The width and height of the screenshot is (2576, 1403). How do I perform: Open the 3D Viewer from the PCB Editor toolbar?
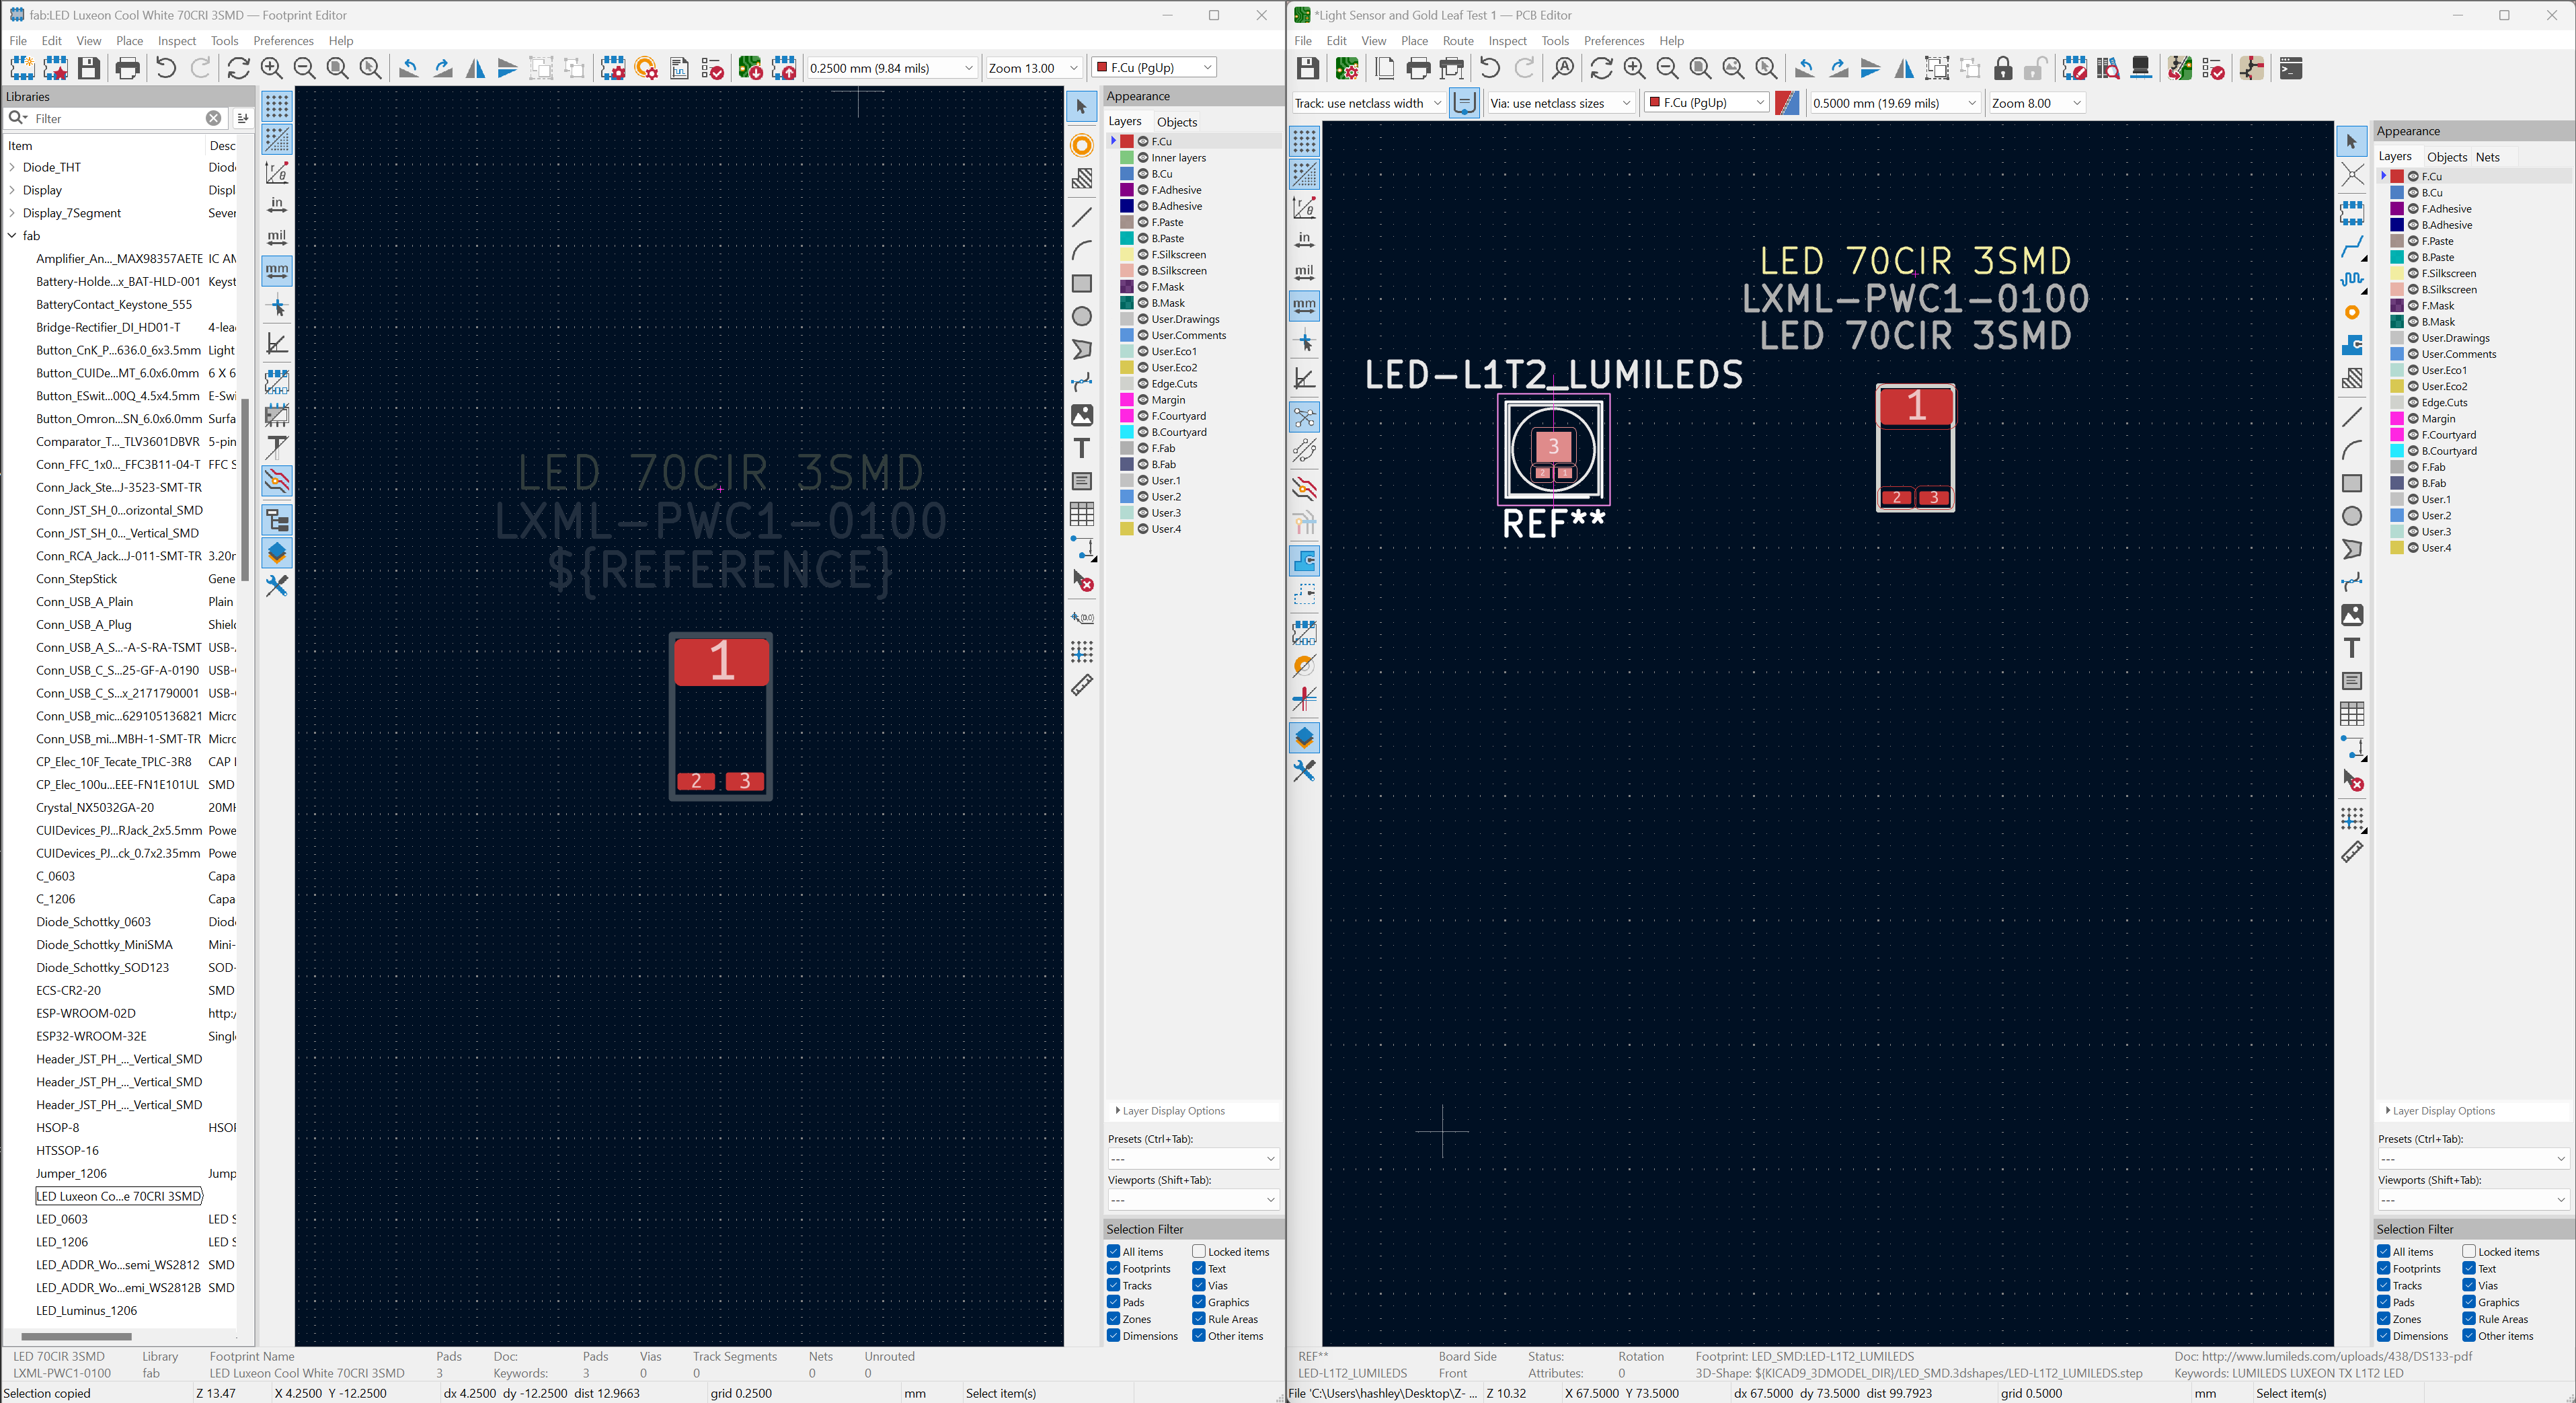(x=2141, y=68)
